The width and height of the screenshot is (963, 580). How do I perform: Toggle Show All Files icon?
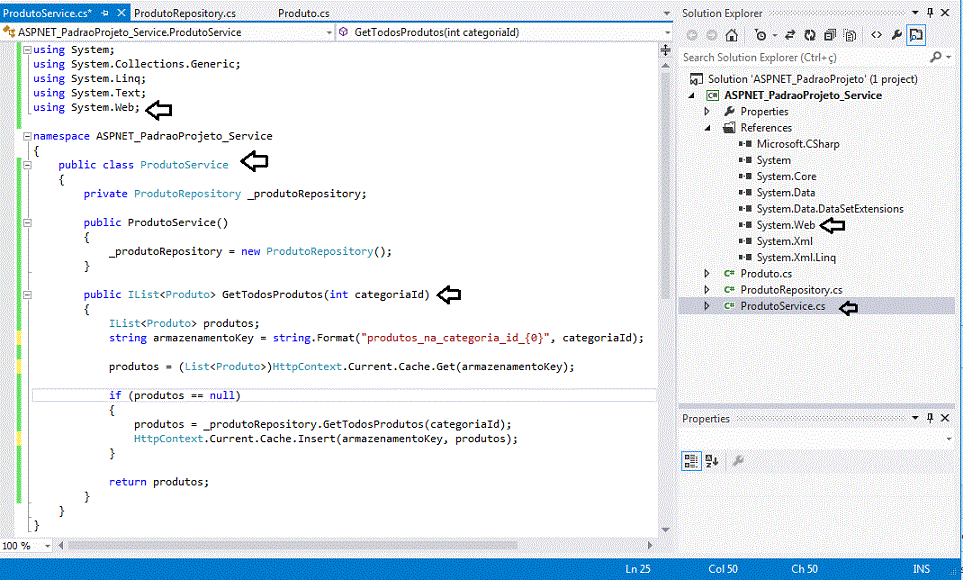click(850, 36)
